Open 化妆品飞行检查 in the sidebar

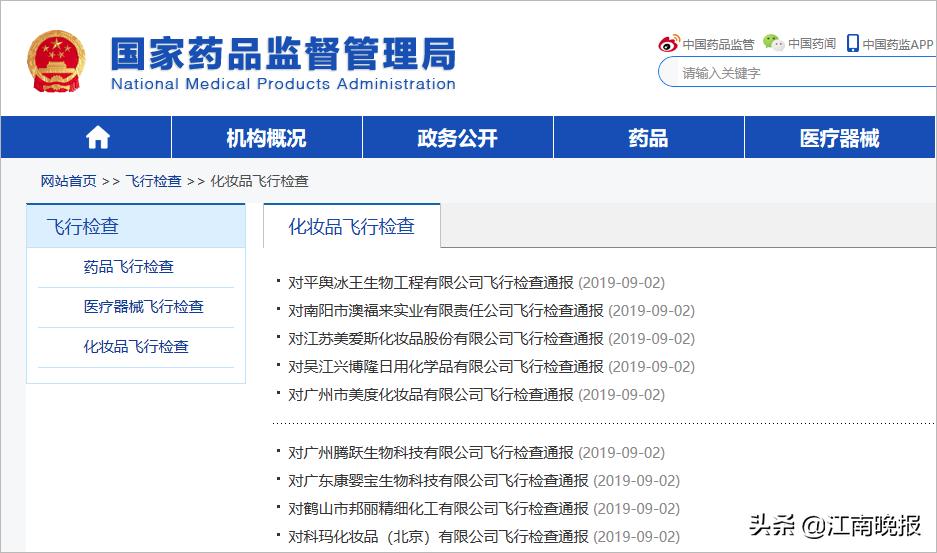(136, 347)
